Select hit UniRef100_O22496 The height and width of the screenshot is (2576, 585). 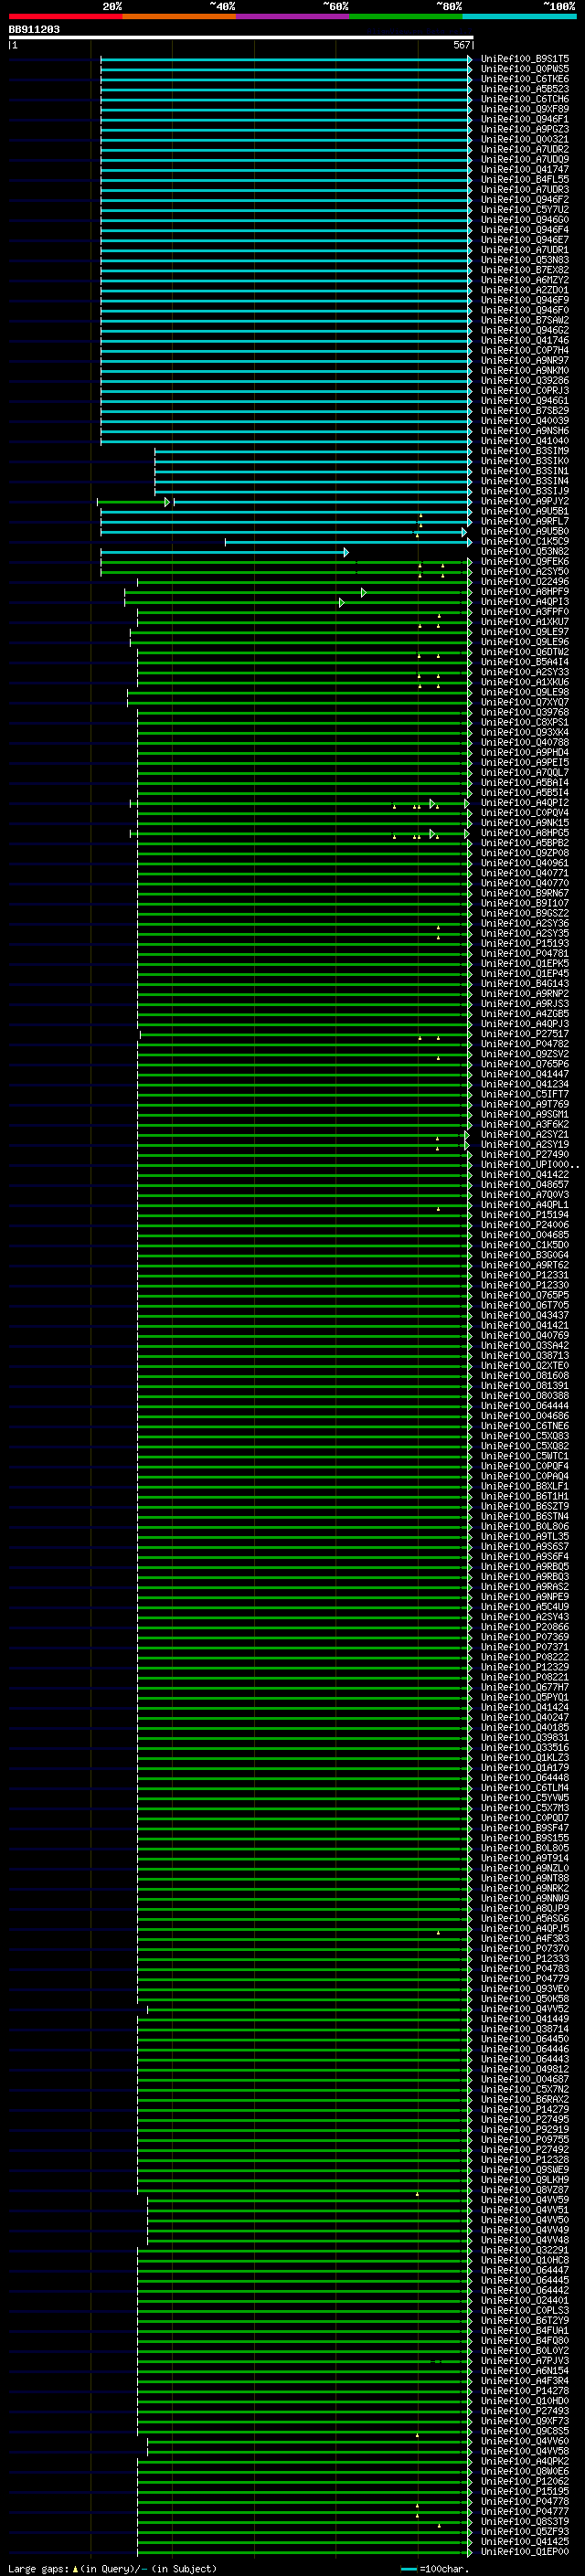coord(525,582)
